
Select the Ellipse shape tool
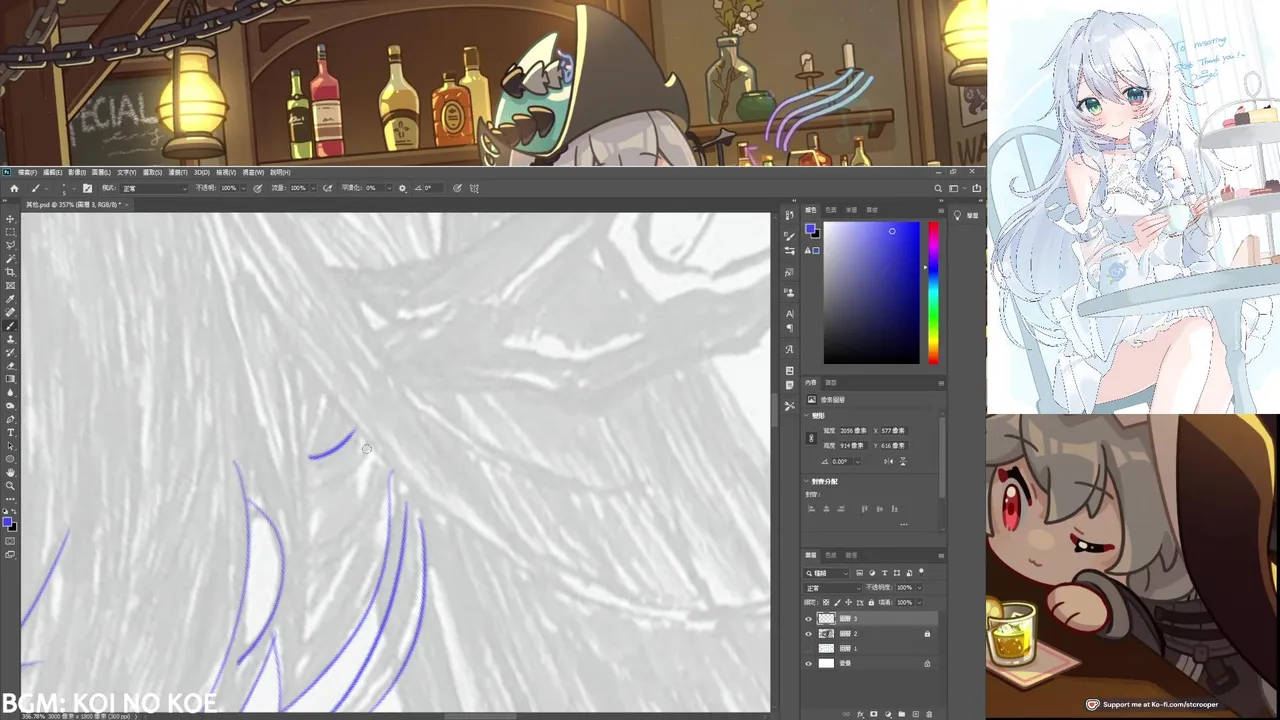coord(11,459)
